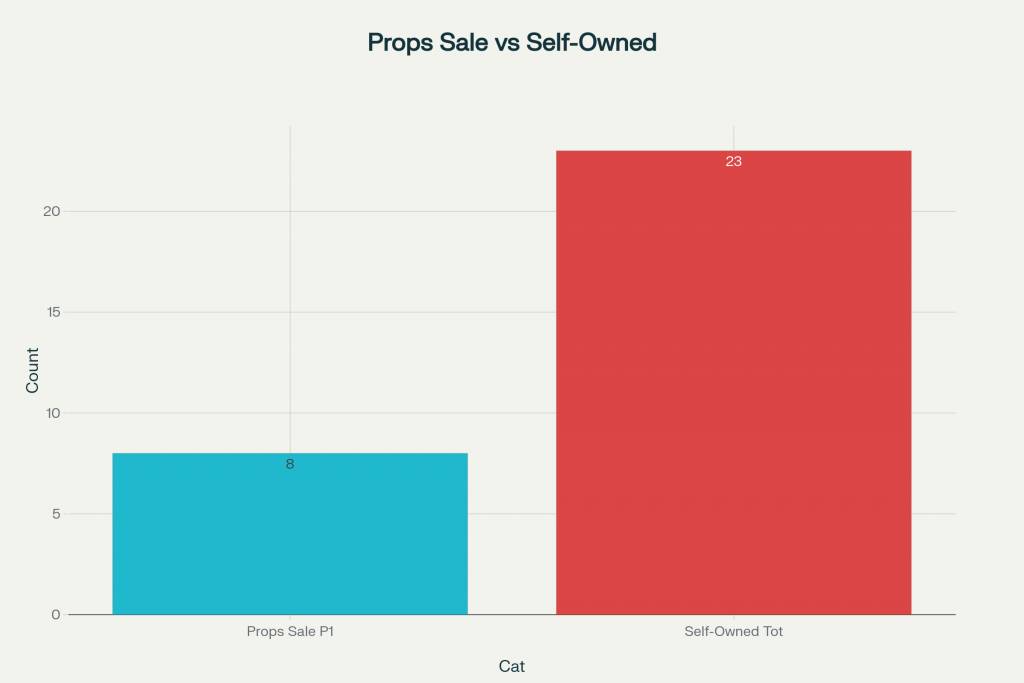Click the vertical gridline above the red bar

(733, 138)
